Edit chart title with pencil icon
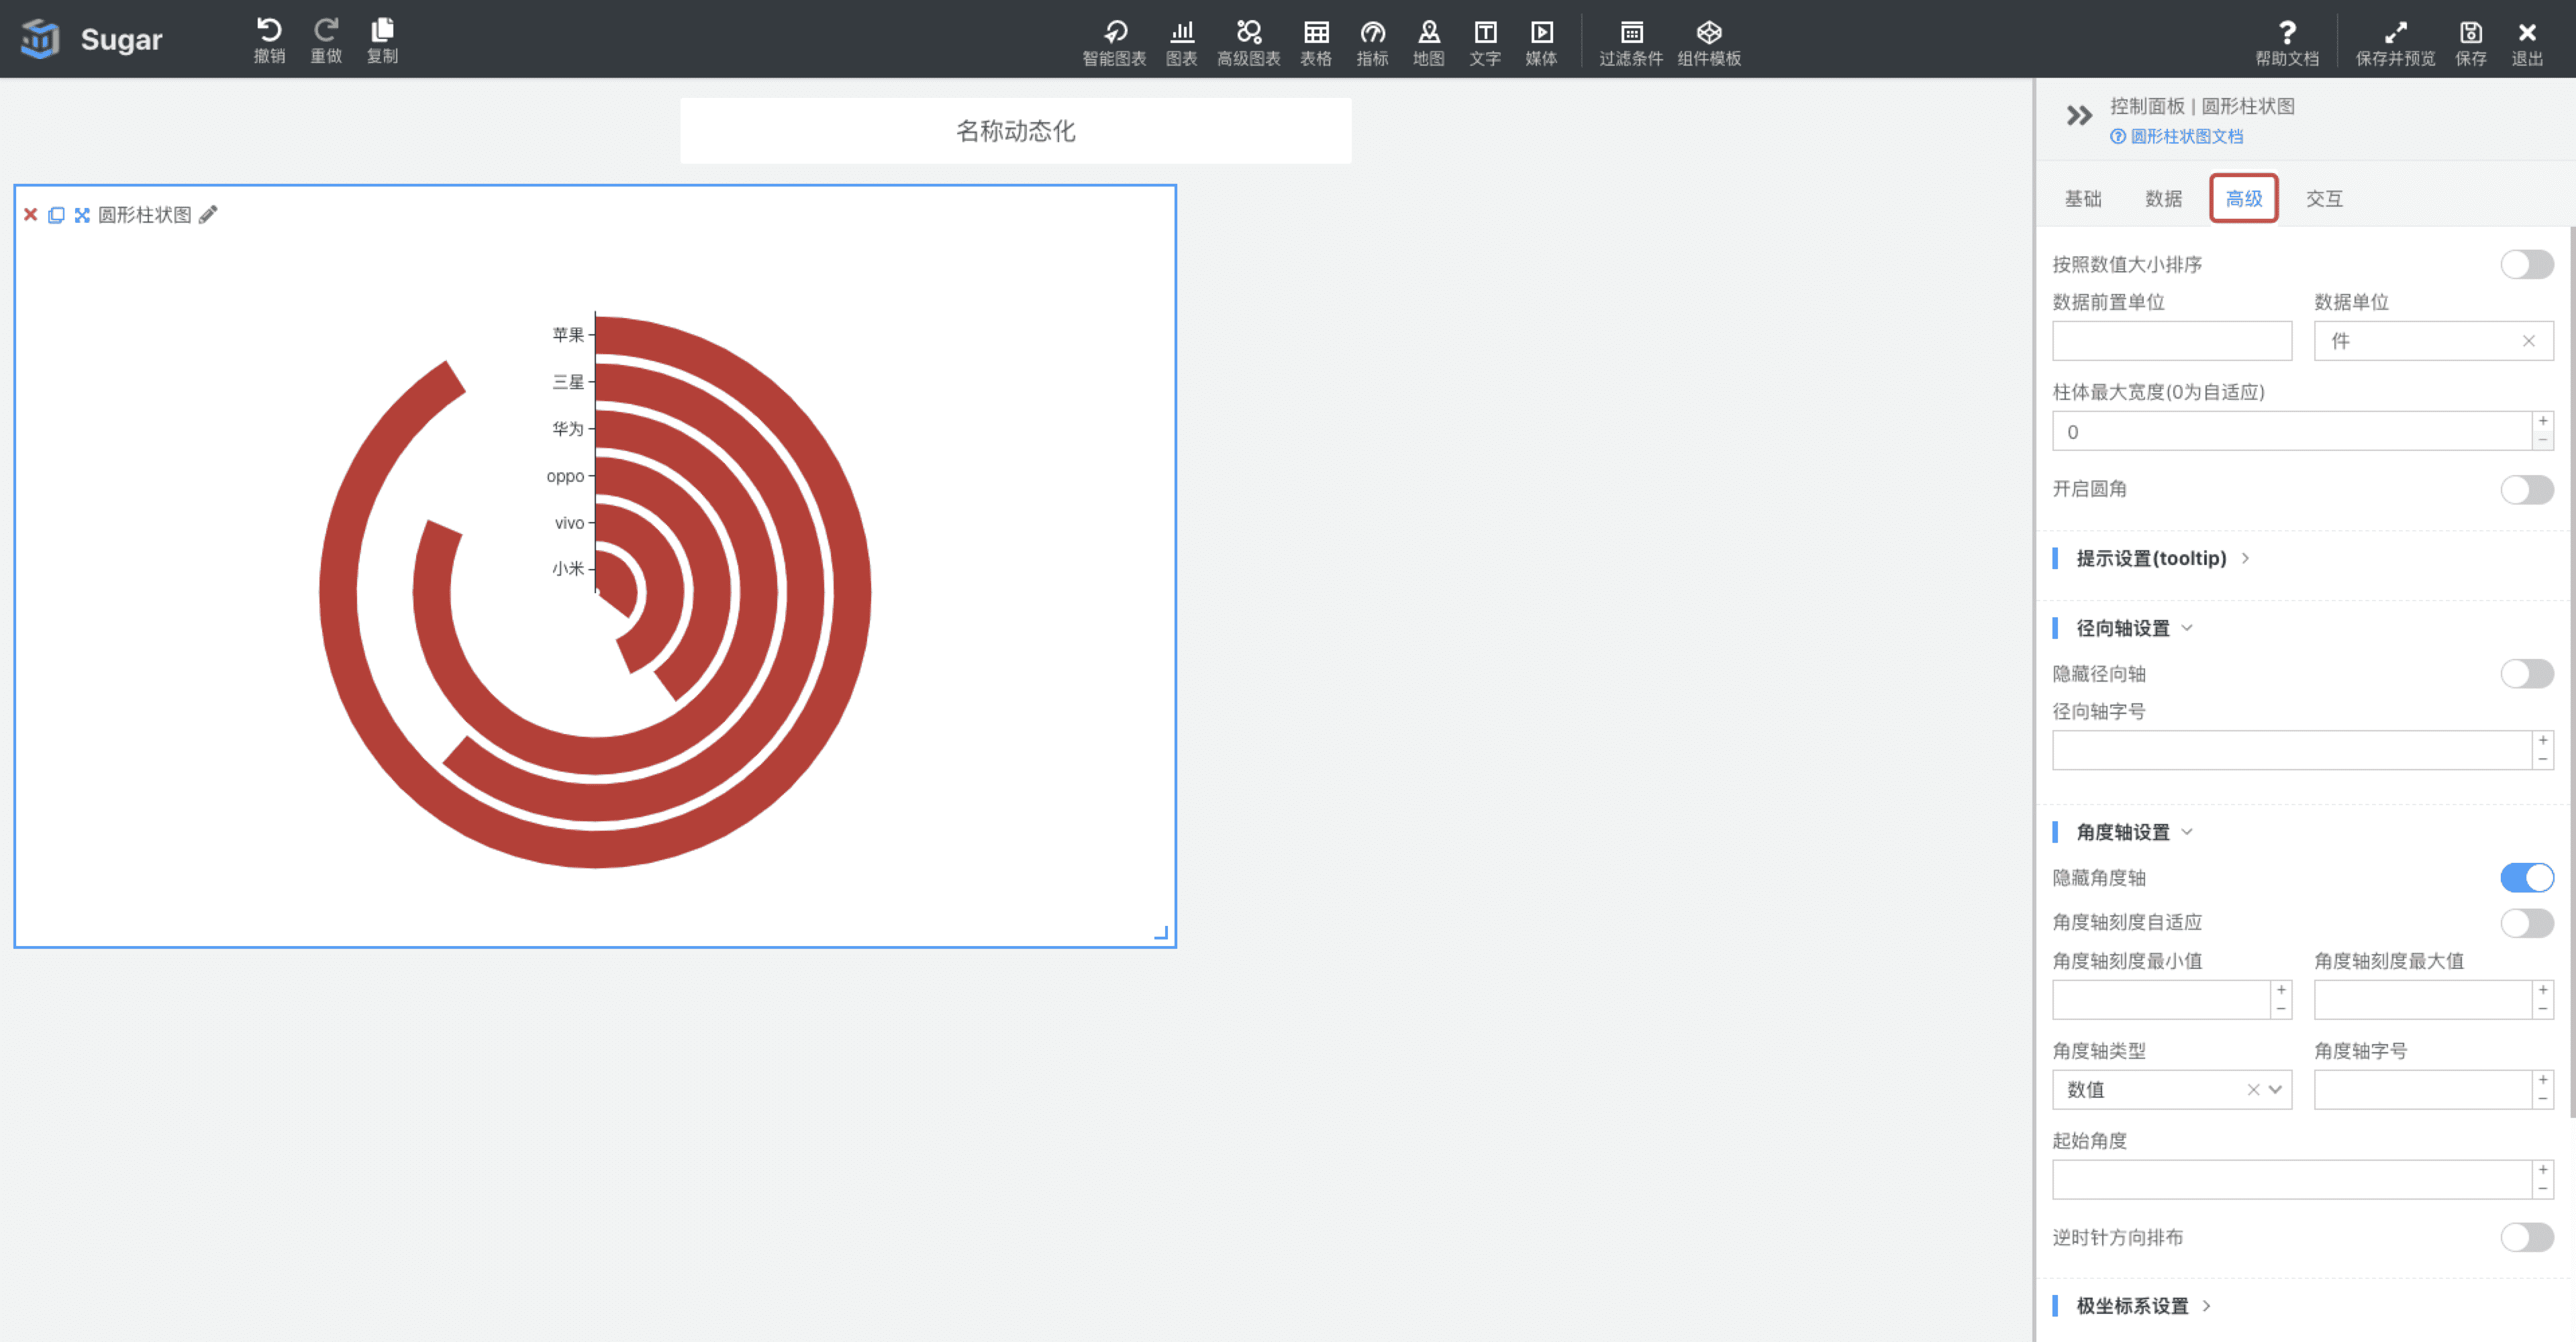The height and width of the screenshot is (1342, 2576). [x=208, y=214]
